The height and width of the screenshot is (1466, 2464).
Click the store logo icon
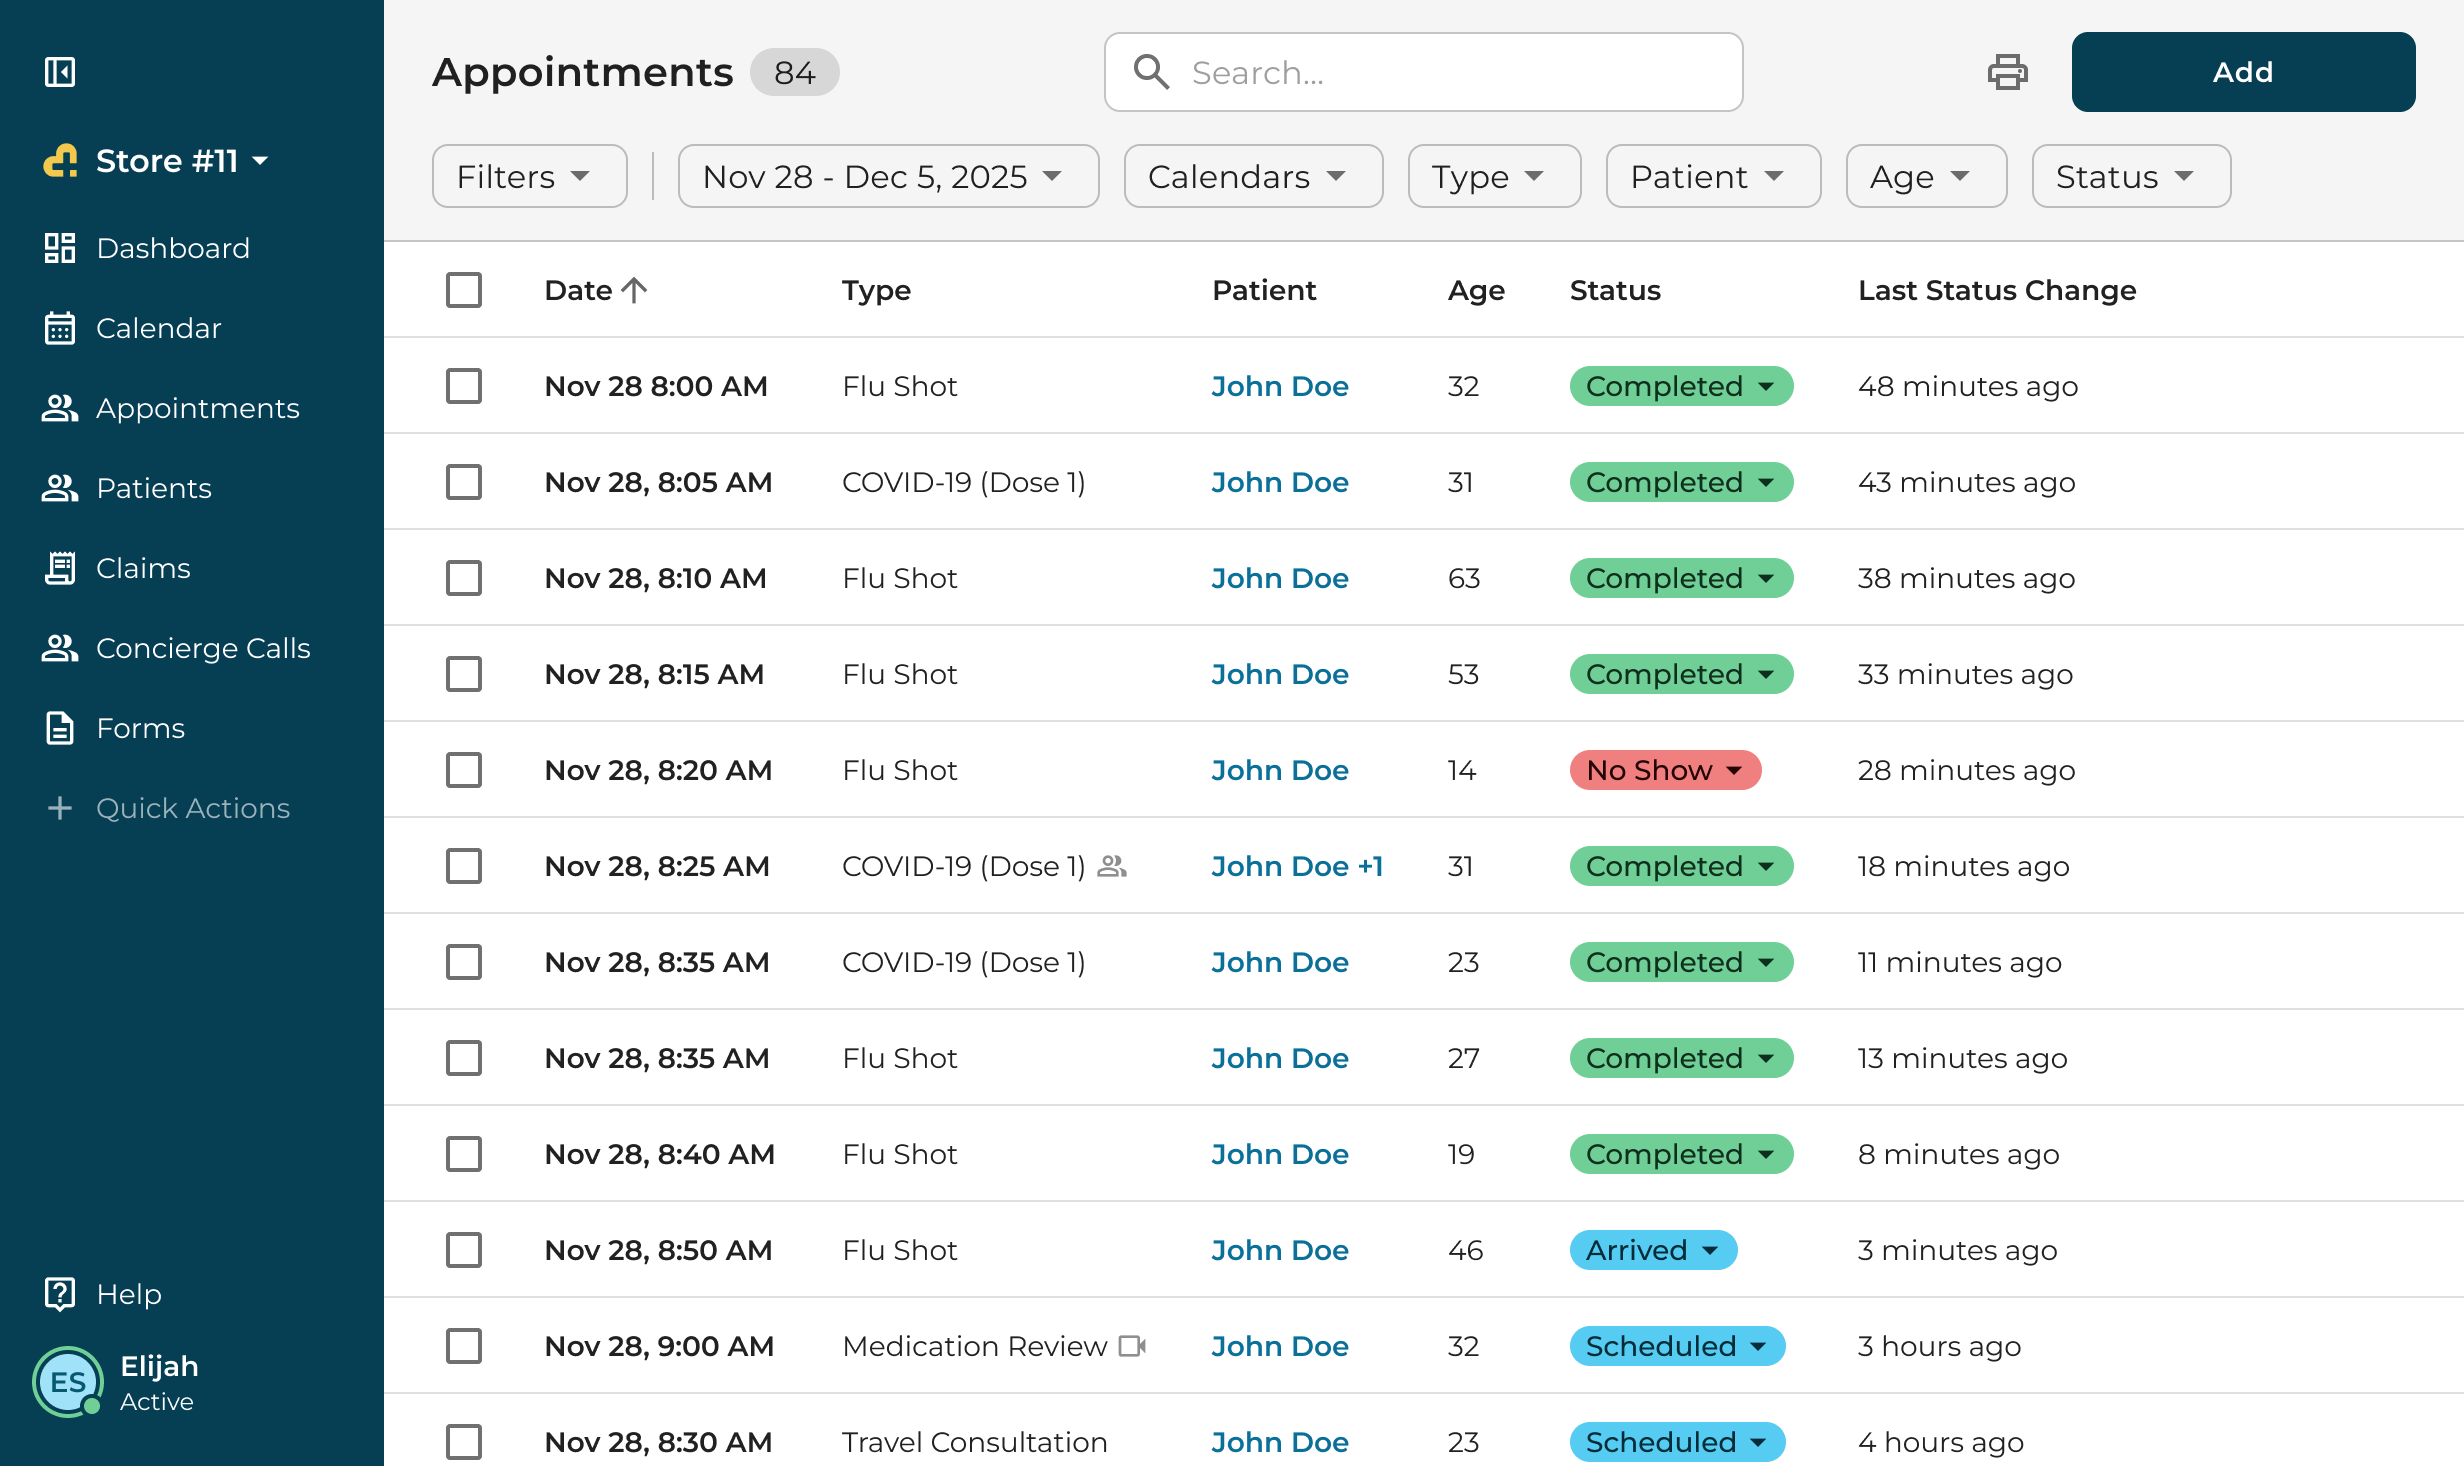click(x=61, y=161)
